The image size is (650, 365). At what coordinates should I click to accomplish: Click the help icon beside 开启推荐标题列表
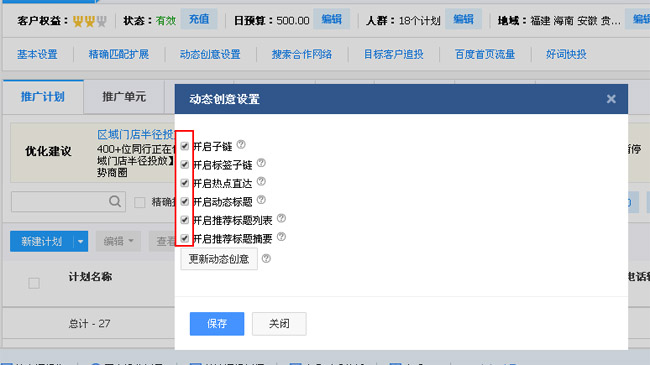point(281,218)
